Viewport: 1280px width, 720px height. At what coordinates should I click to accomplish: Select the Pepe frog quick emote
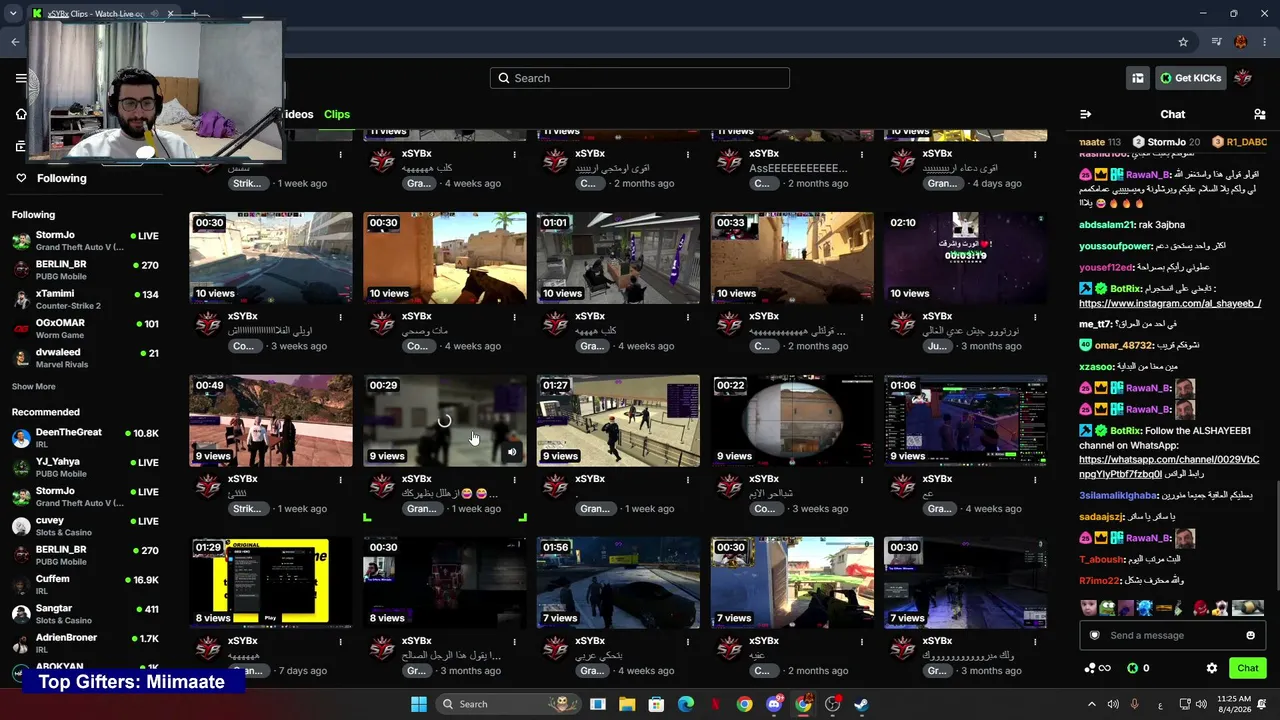[1108, 608]
